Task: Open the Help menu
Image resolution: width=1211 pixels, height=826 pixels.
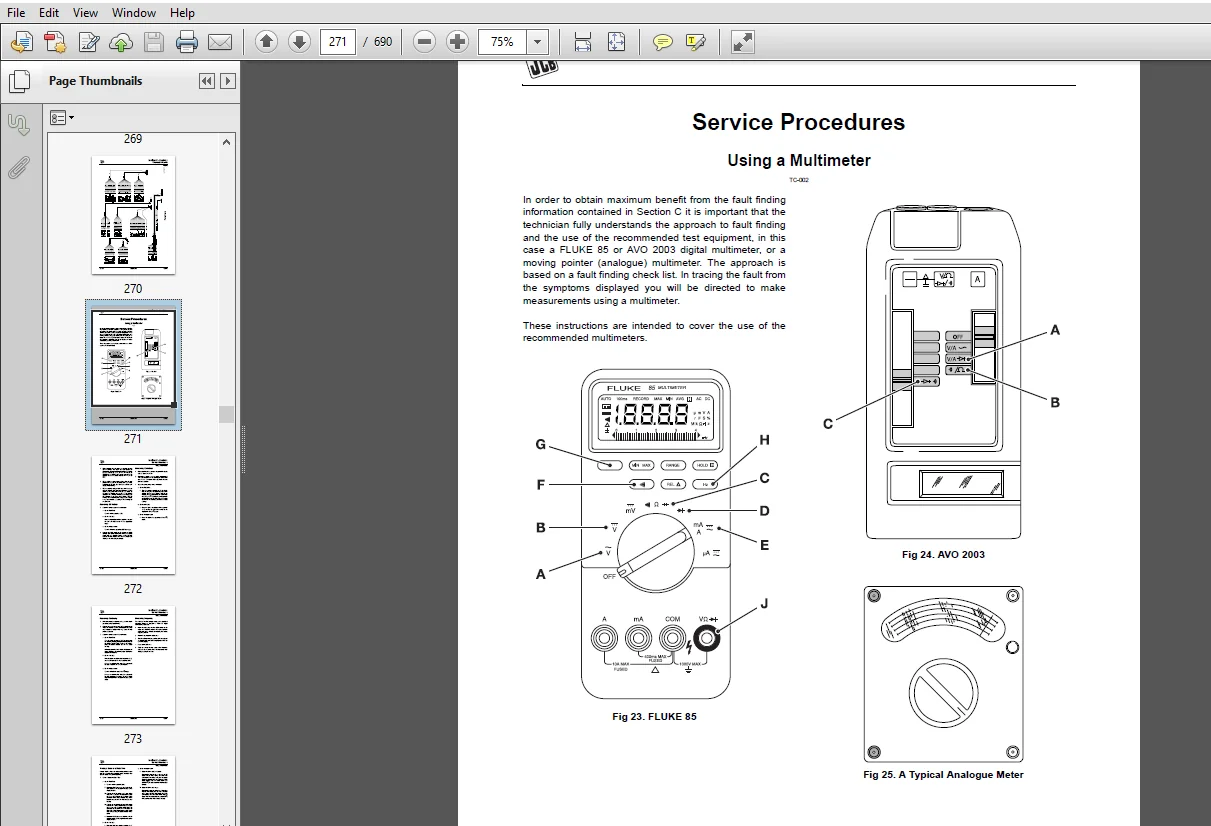Action: pyautogui.click(x=182, y=13)
